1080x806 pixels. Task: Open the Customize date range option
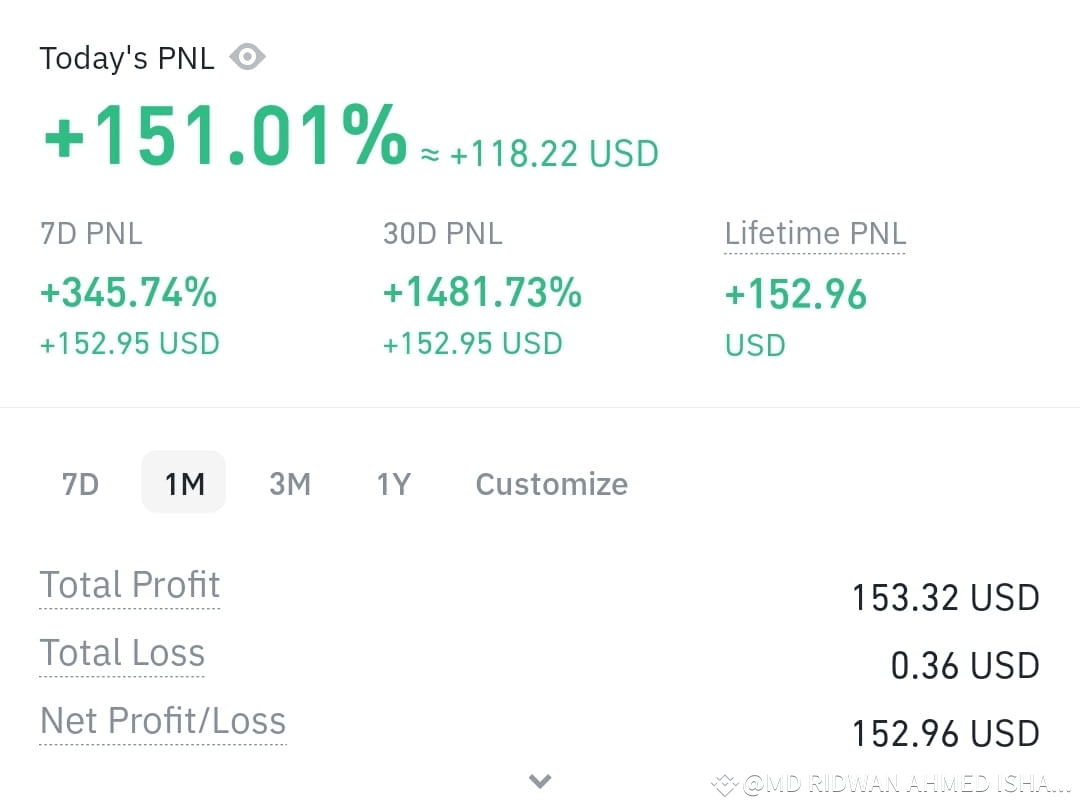[552, 484]
